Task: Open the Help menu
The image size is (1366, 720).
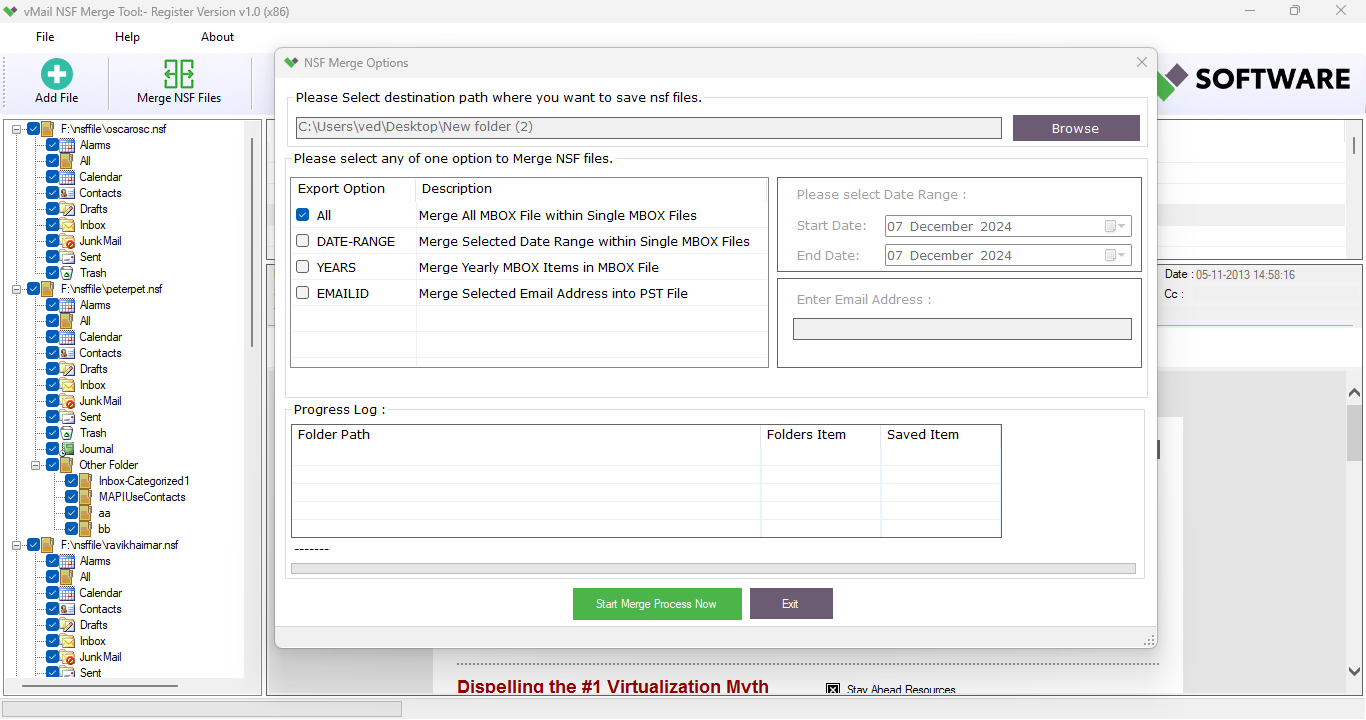Action: [127, 37]
